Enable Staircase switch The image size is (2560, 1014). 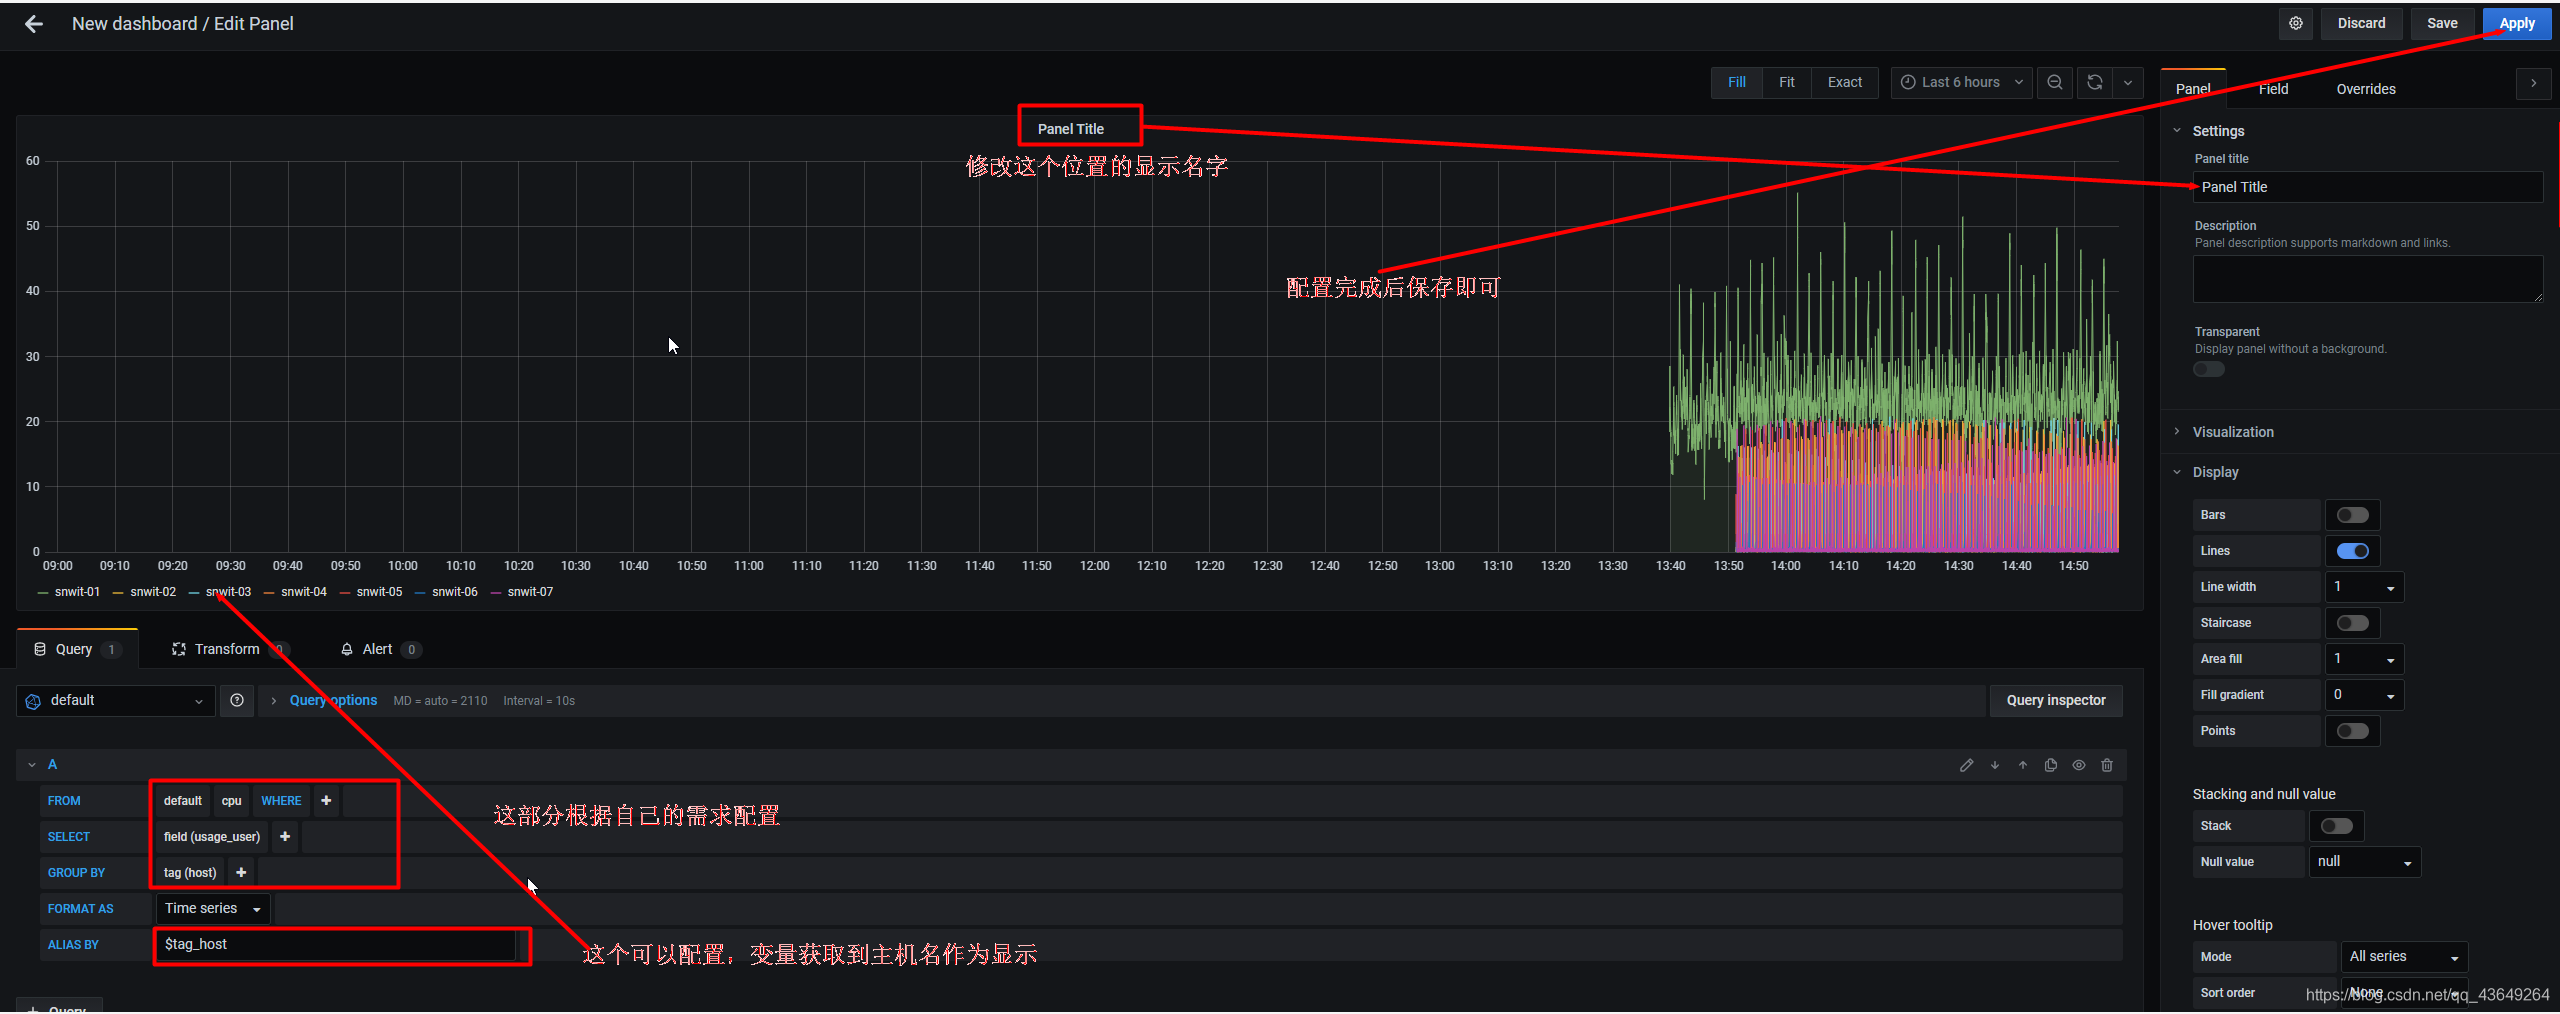click(2353, 623)
